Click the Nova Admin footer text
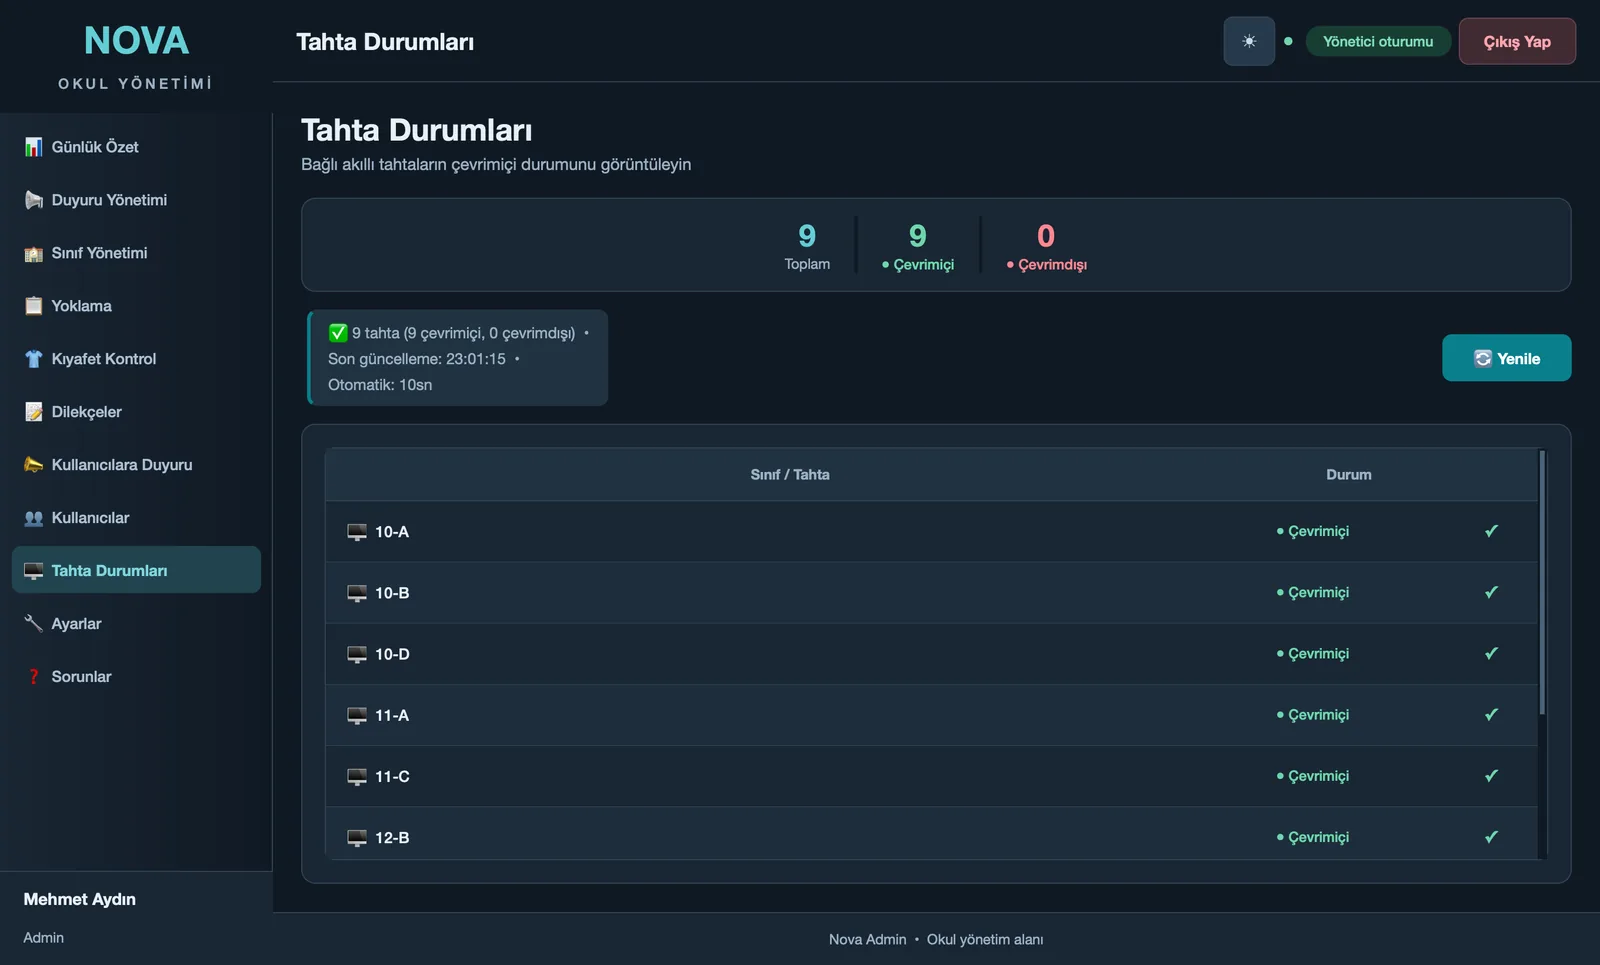The width and height of the screenshot is (1600, 965). coord(867,939)
